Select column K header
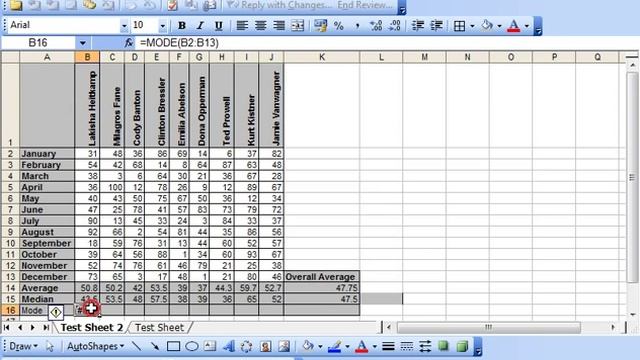 [322, 58]
